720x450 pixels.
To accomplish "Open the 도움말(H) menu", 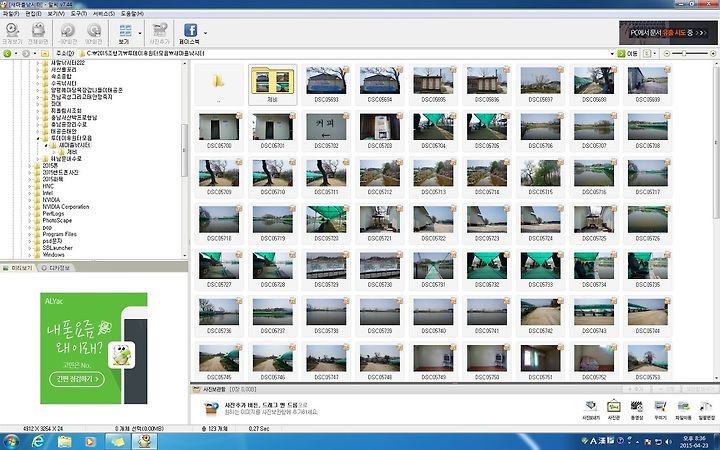I will click(132, 14).
